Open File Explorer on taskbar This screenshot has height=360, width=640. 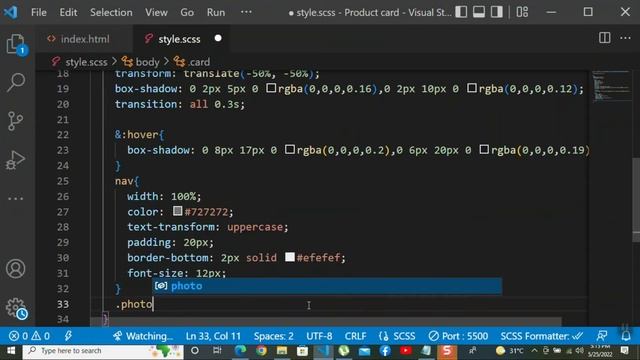282,351
